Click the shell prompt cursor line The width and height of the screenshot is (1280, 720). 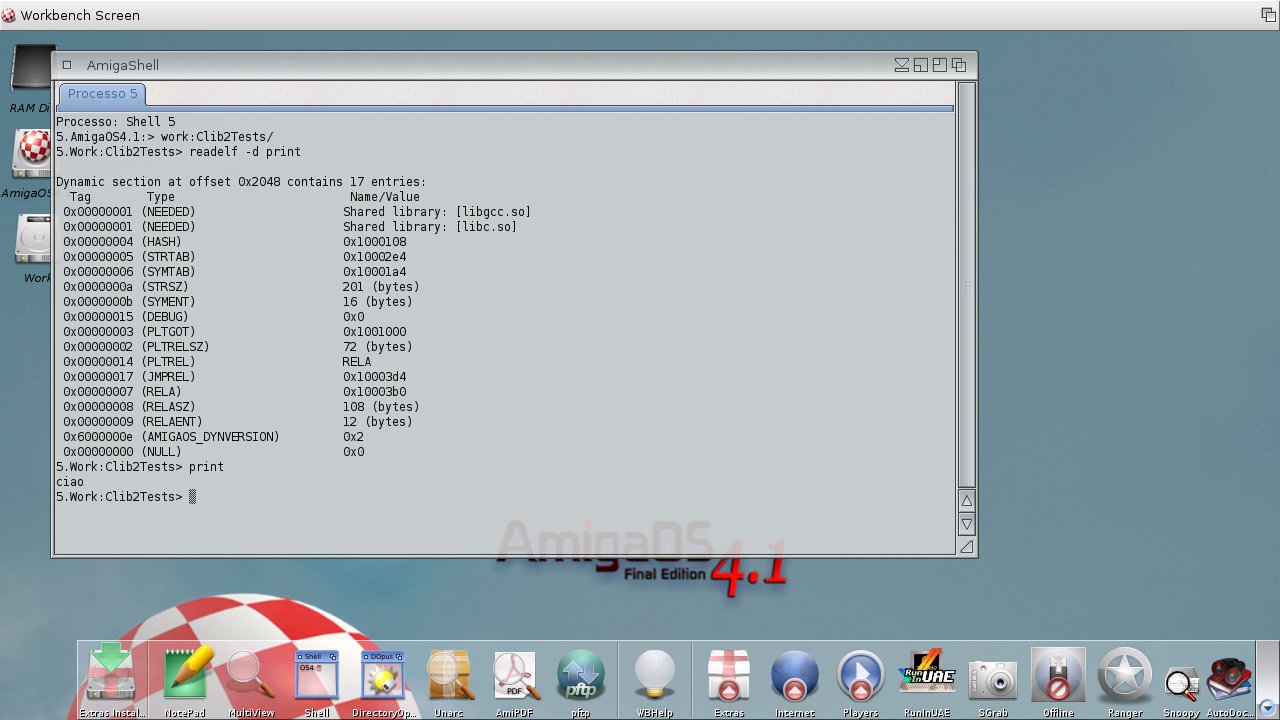click(126, 497)
